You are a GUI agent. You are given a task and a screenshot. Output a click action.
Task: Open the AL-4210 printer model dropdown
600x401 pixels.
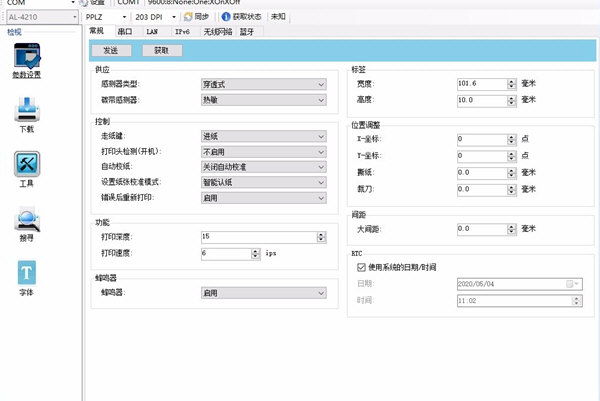pos(42,17)
